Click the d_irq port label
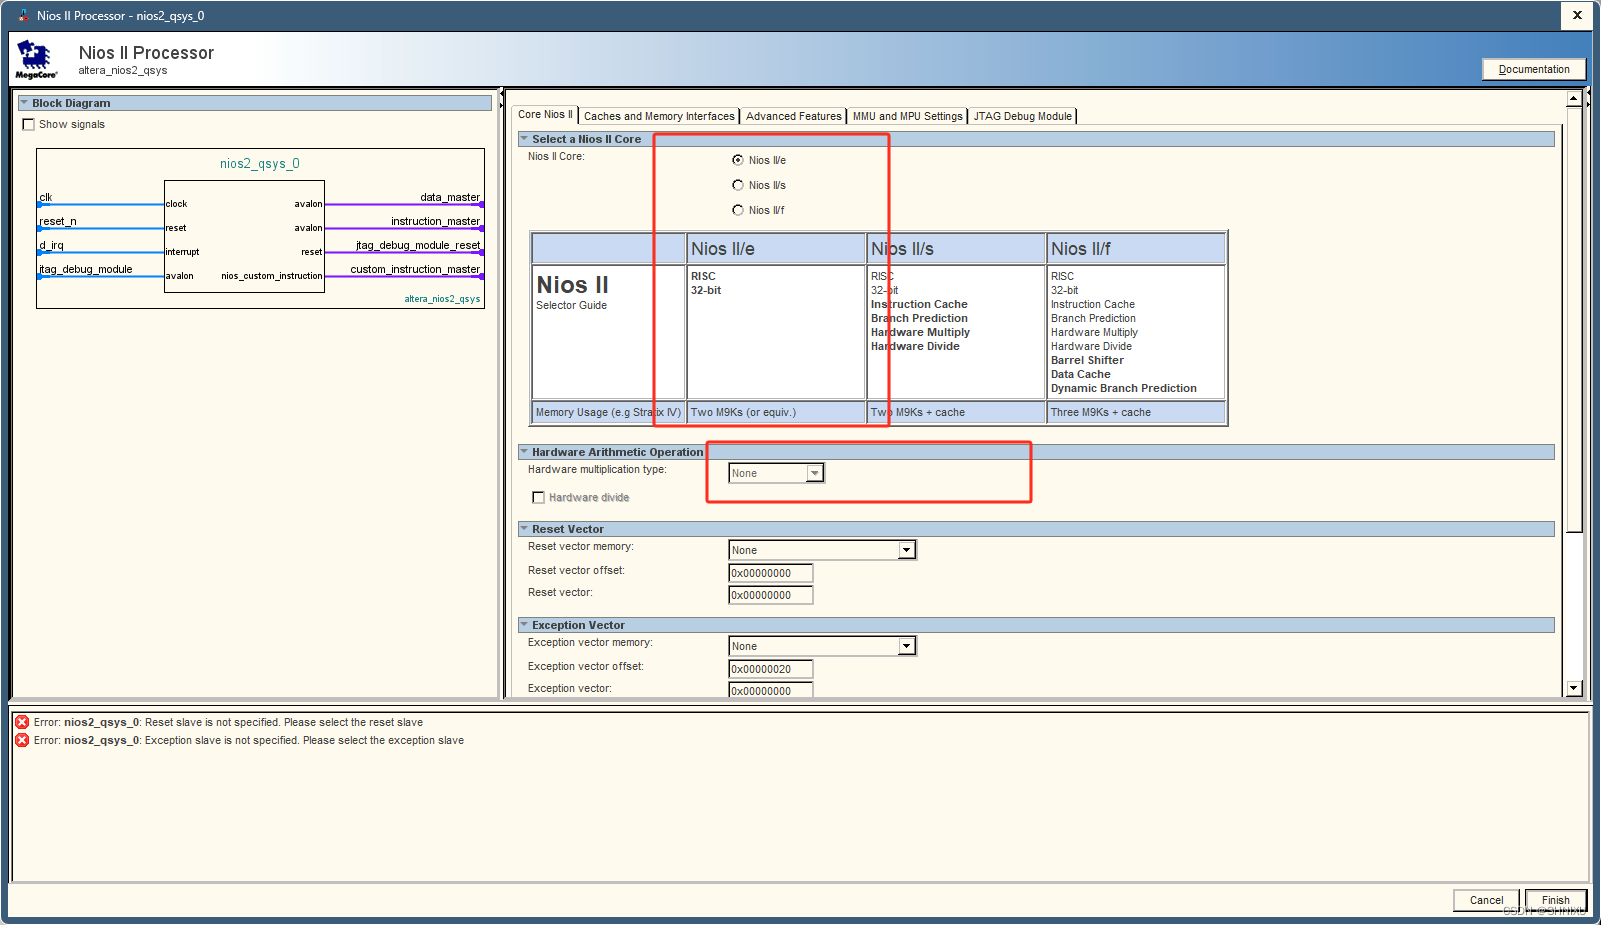This screenshot has width=1601, height=925. click(51, 245)
